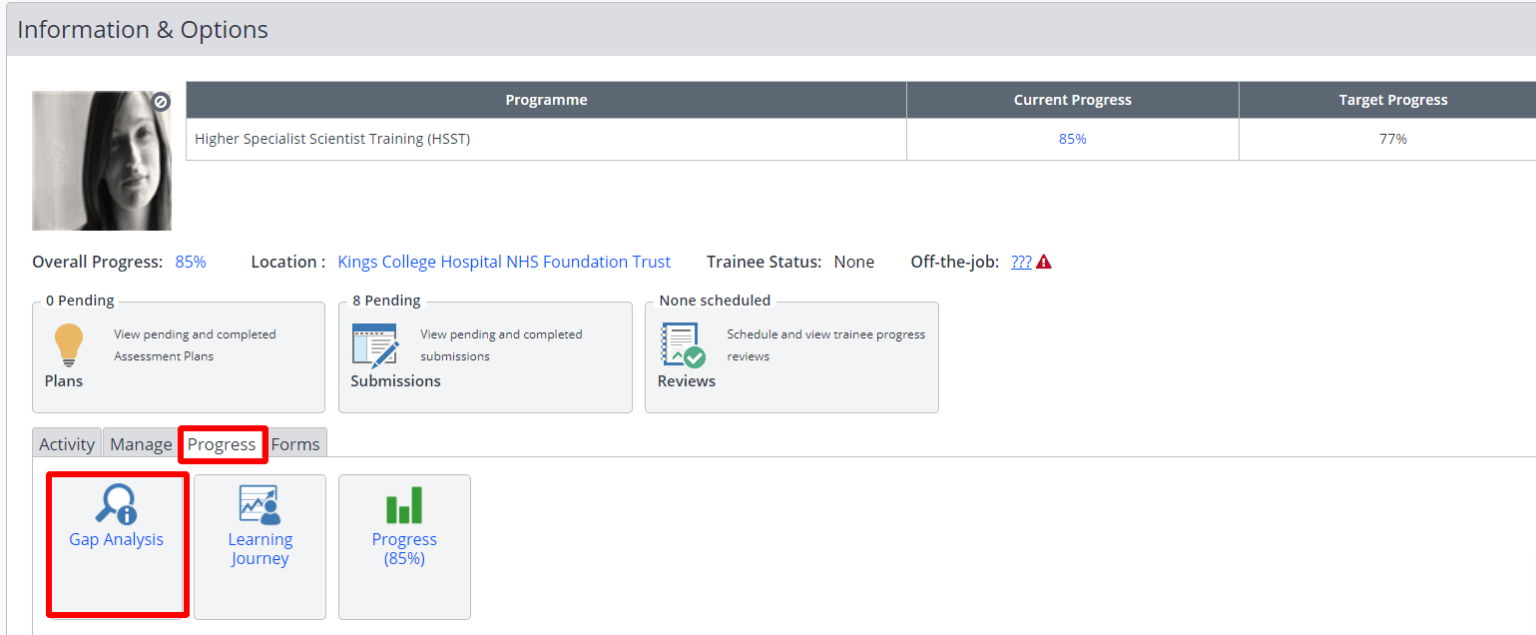Viewport: 1536px width, 635px height.
Task: Click the Information & Options heading
Action: coord(143,29)
